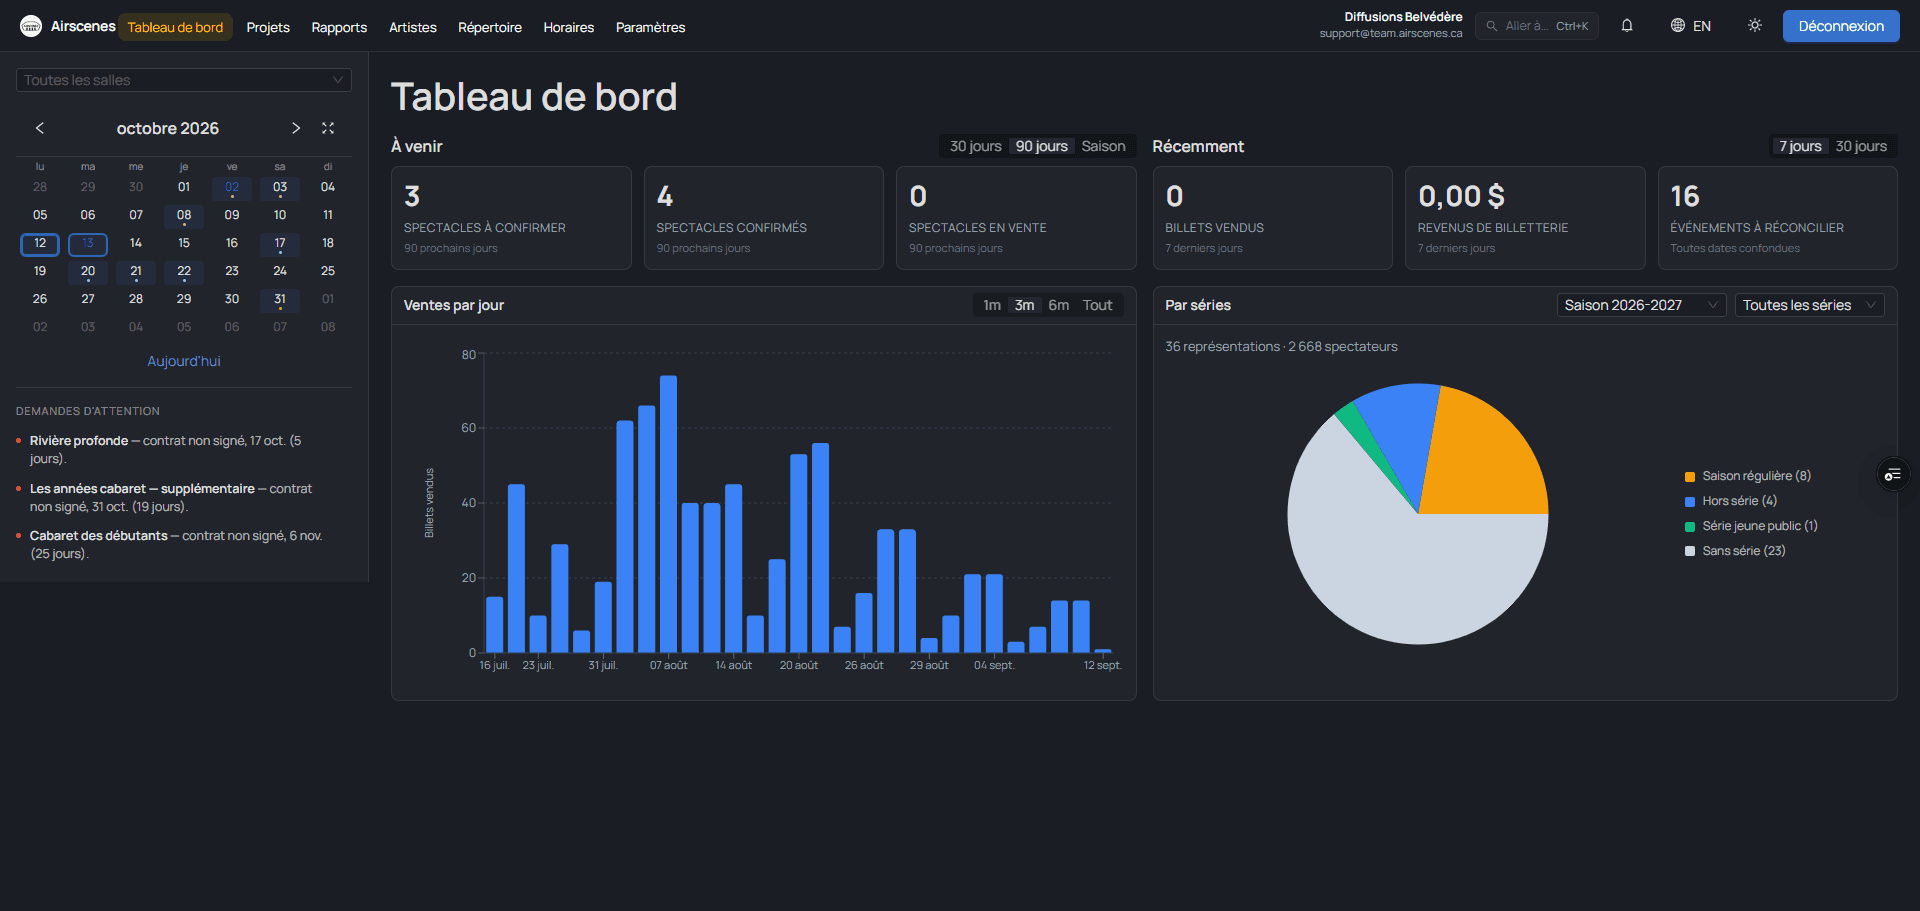Open the Paramètres menu
This screenshot has height=911, width=1920.
click(x=650, y=27)
